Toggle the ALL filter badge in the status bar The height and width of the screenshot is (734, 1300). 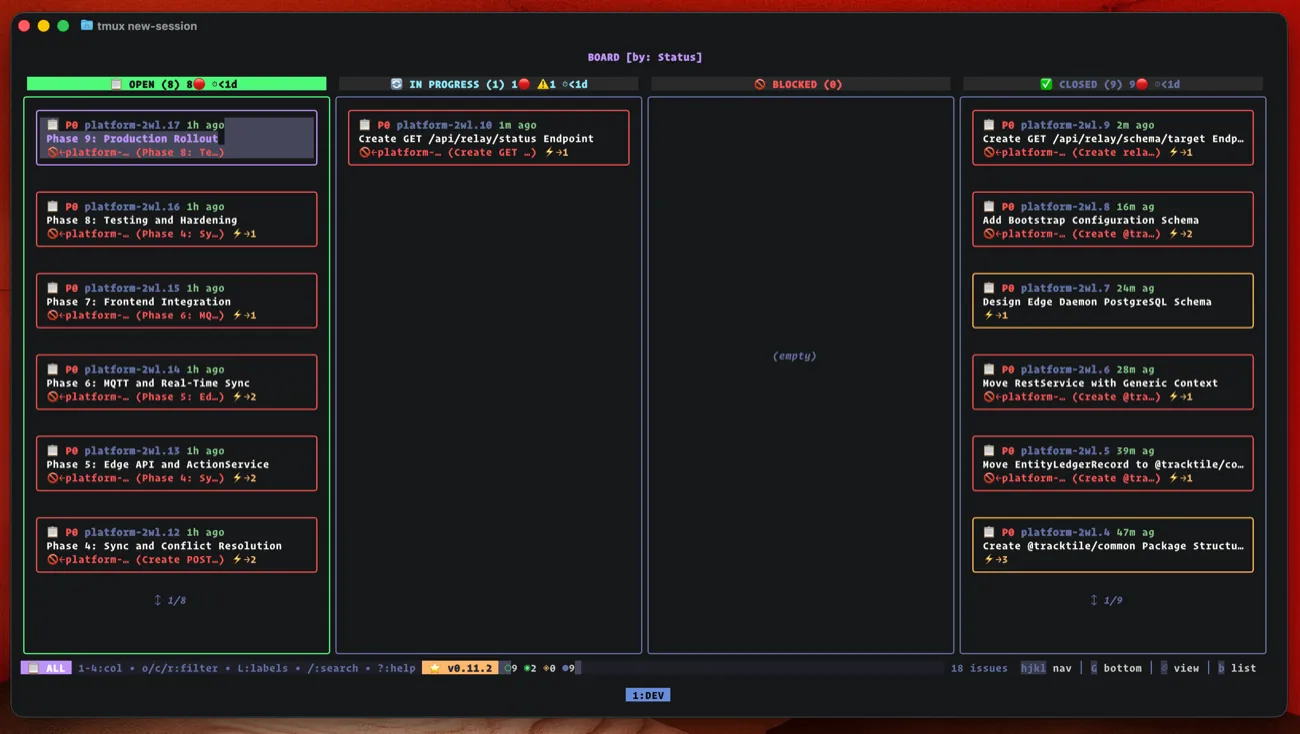pyautogui.click(x=46, y=667)
